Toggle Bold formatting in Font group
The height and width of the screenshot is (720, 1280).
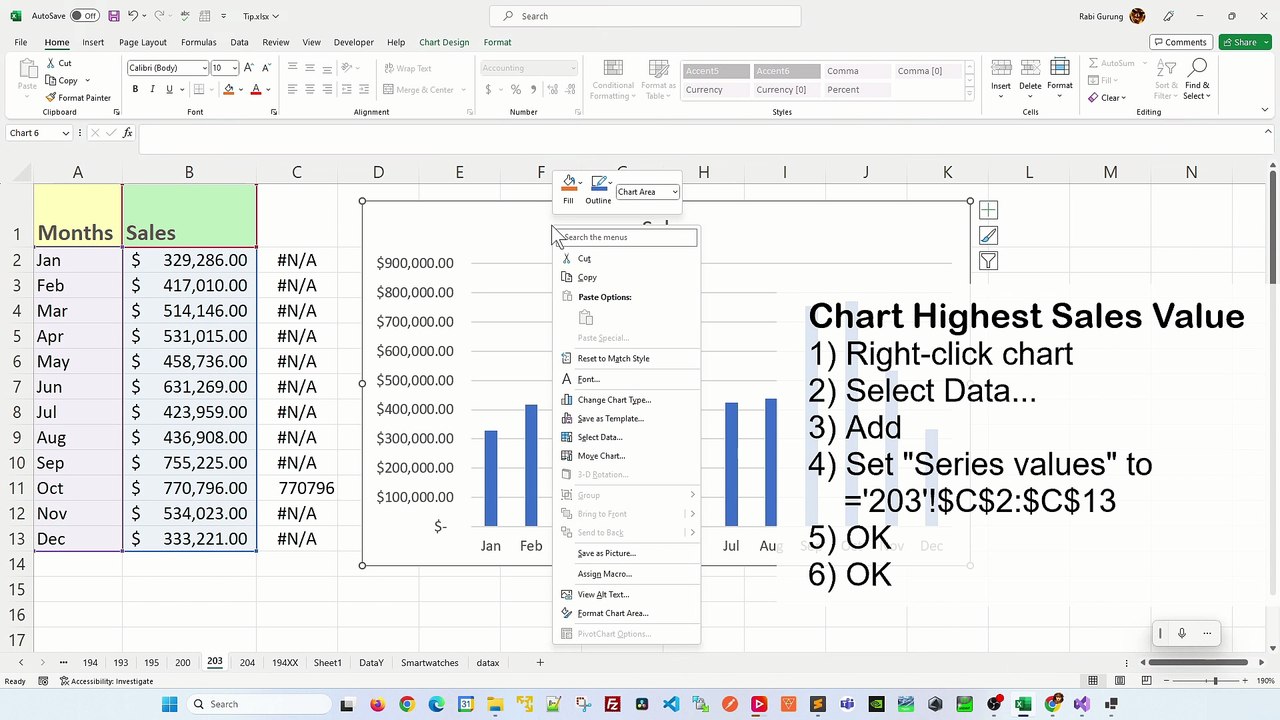point(135,89)
